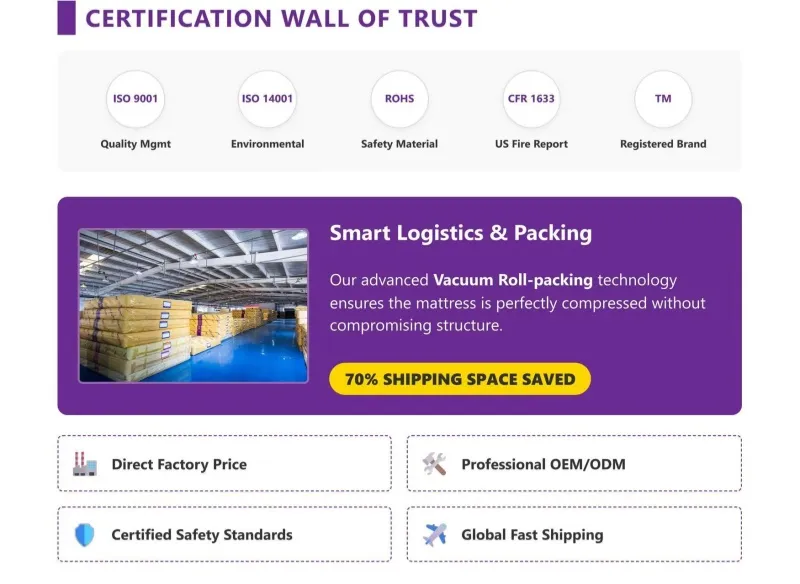Open the Certified Safety Standards card
Viewport: 800px width, 584px height.
pyautogui.click(x=224, y=535)
